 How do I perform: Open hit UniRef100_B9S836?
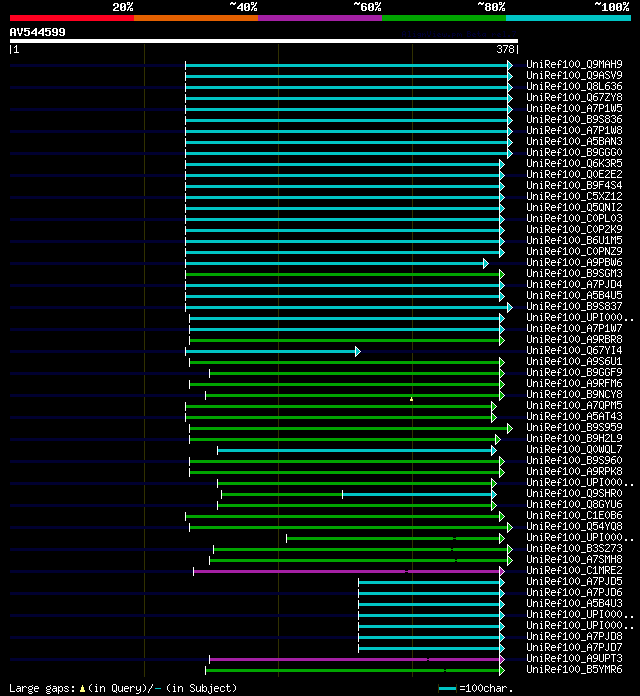(x=574, y=119)
